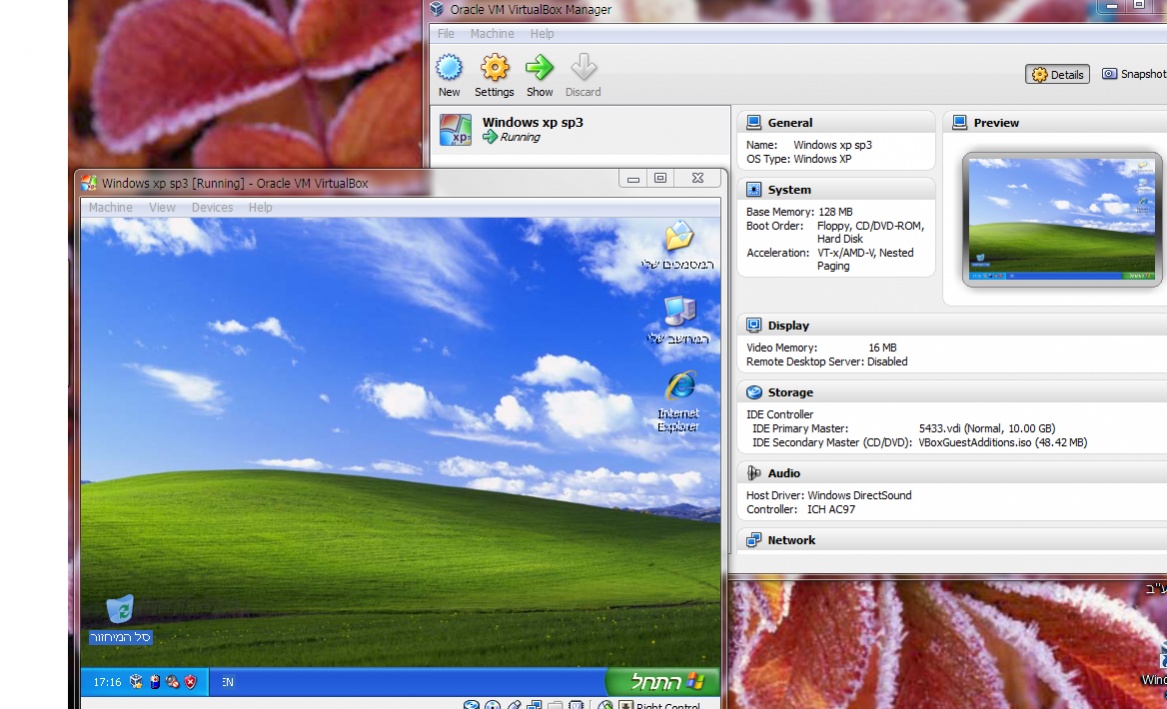Click the 'OS Type: Windows XP' line
This screenshot has height=709, width=1167.
coord(799,159)
